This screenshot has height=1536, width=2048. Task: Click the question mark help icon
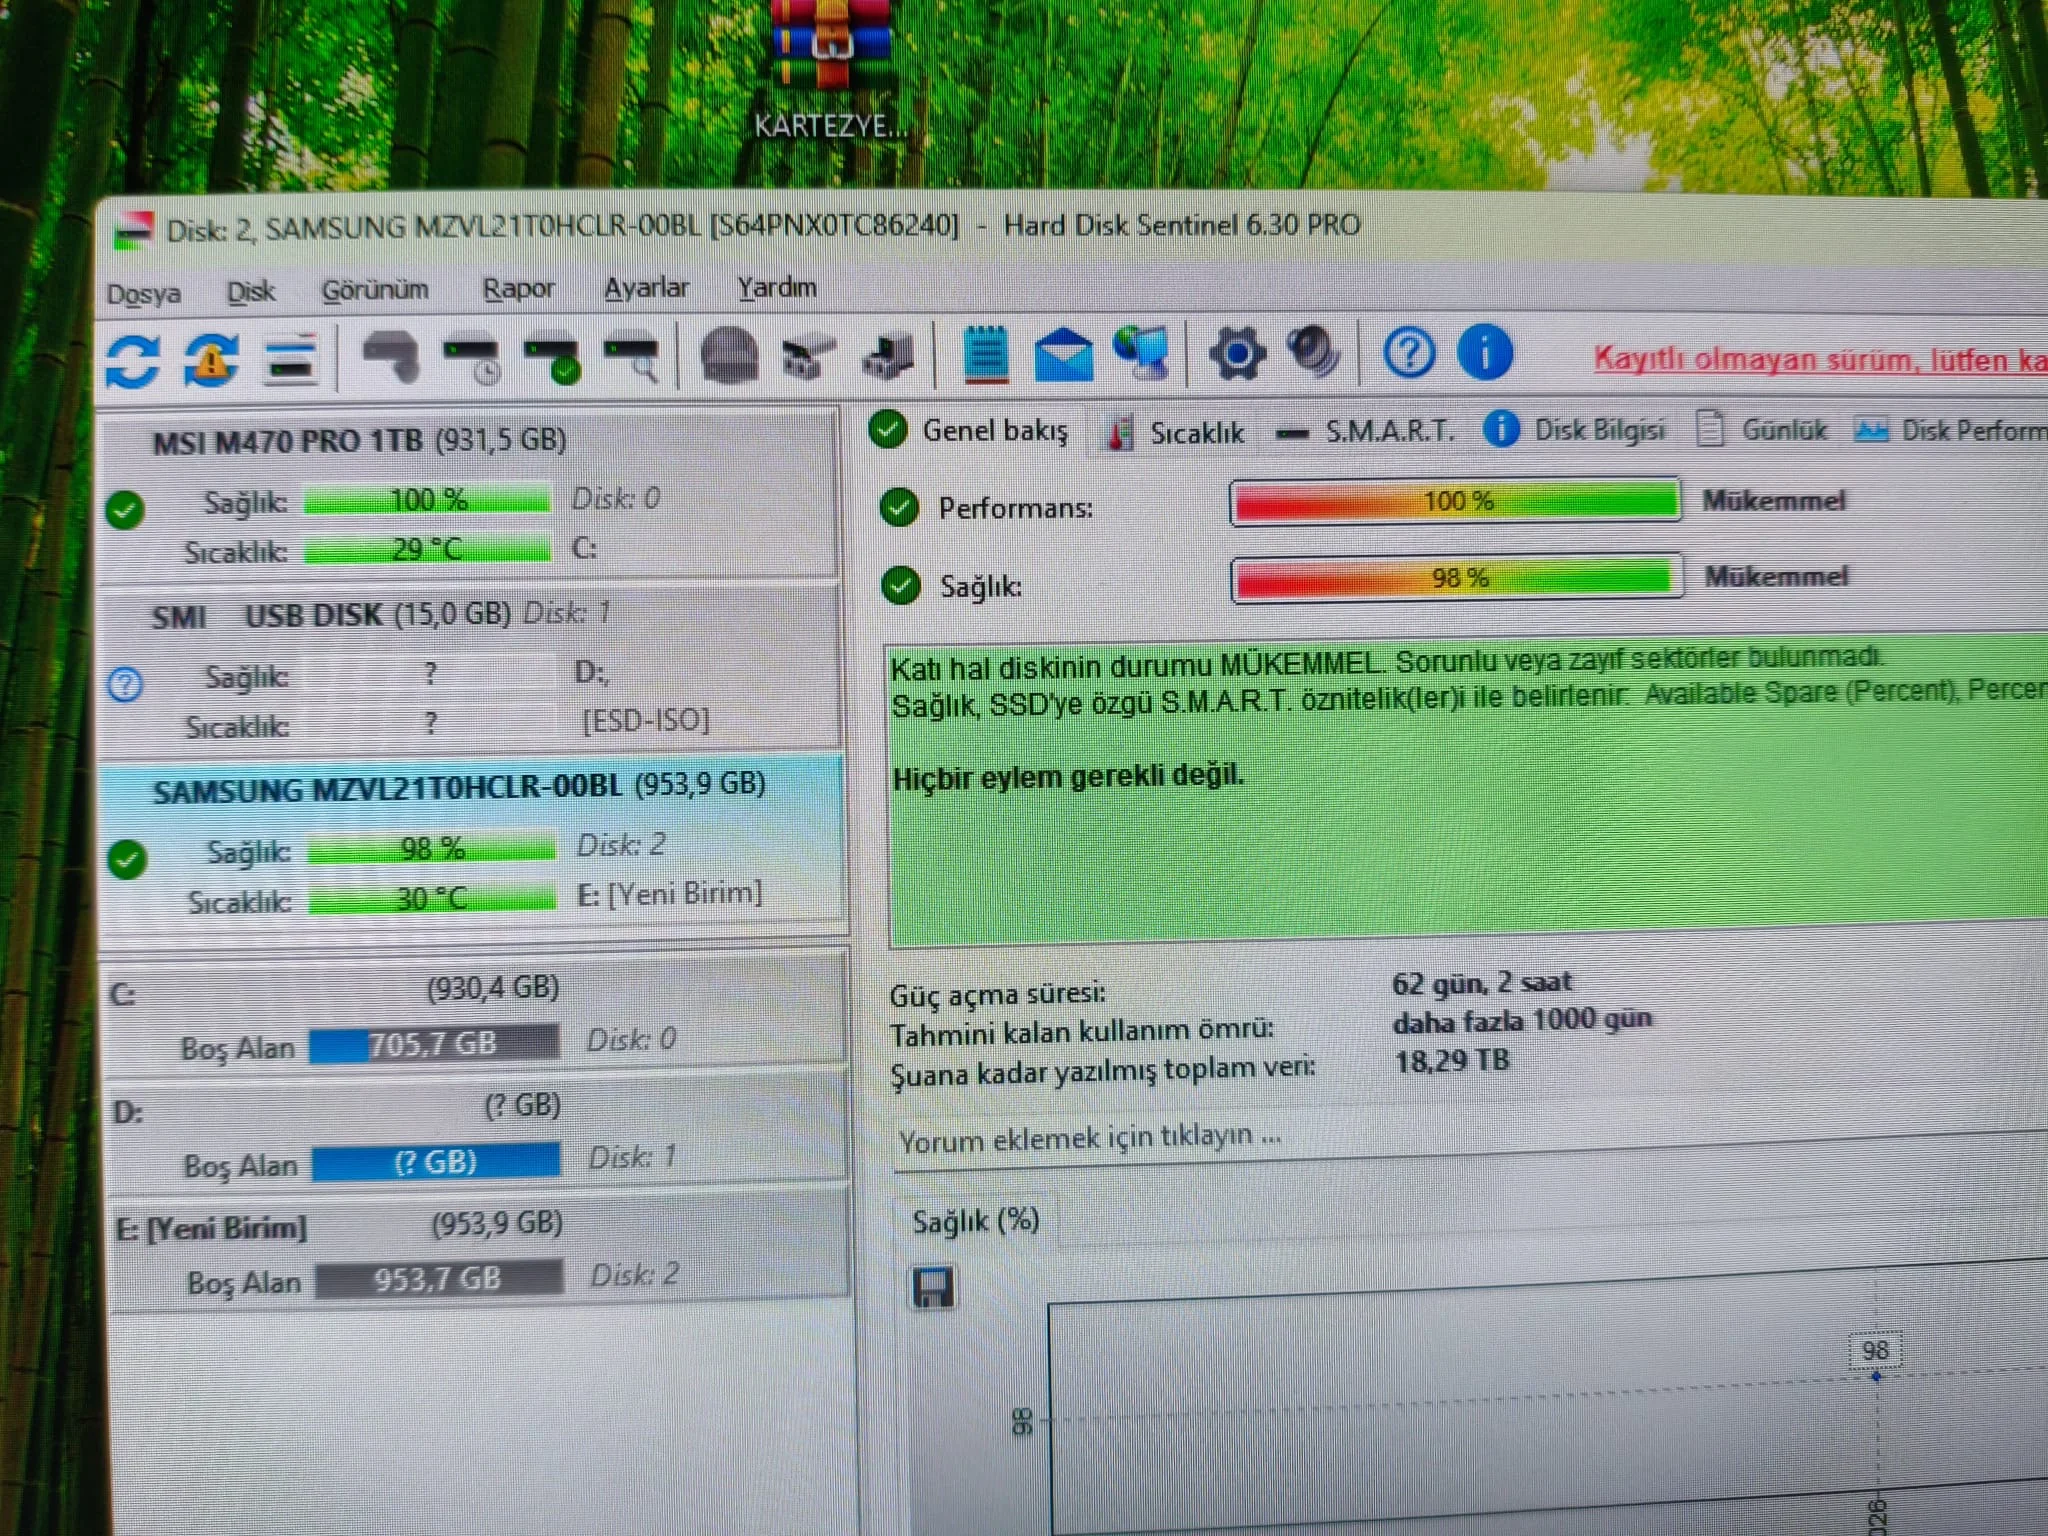pyautogui.click(x=1409, y=353)
